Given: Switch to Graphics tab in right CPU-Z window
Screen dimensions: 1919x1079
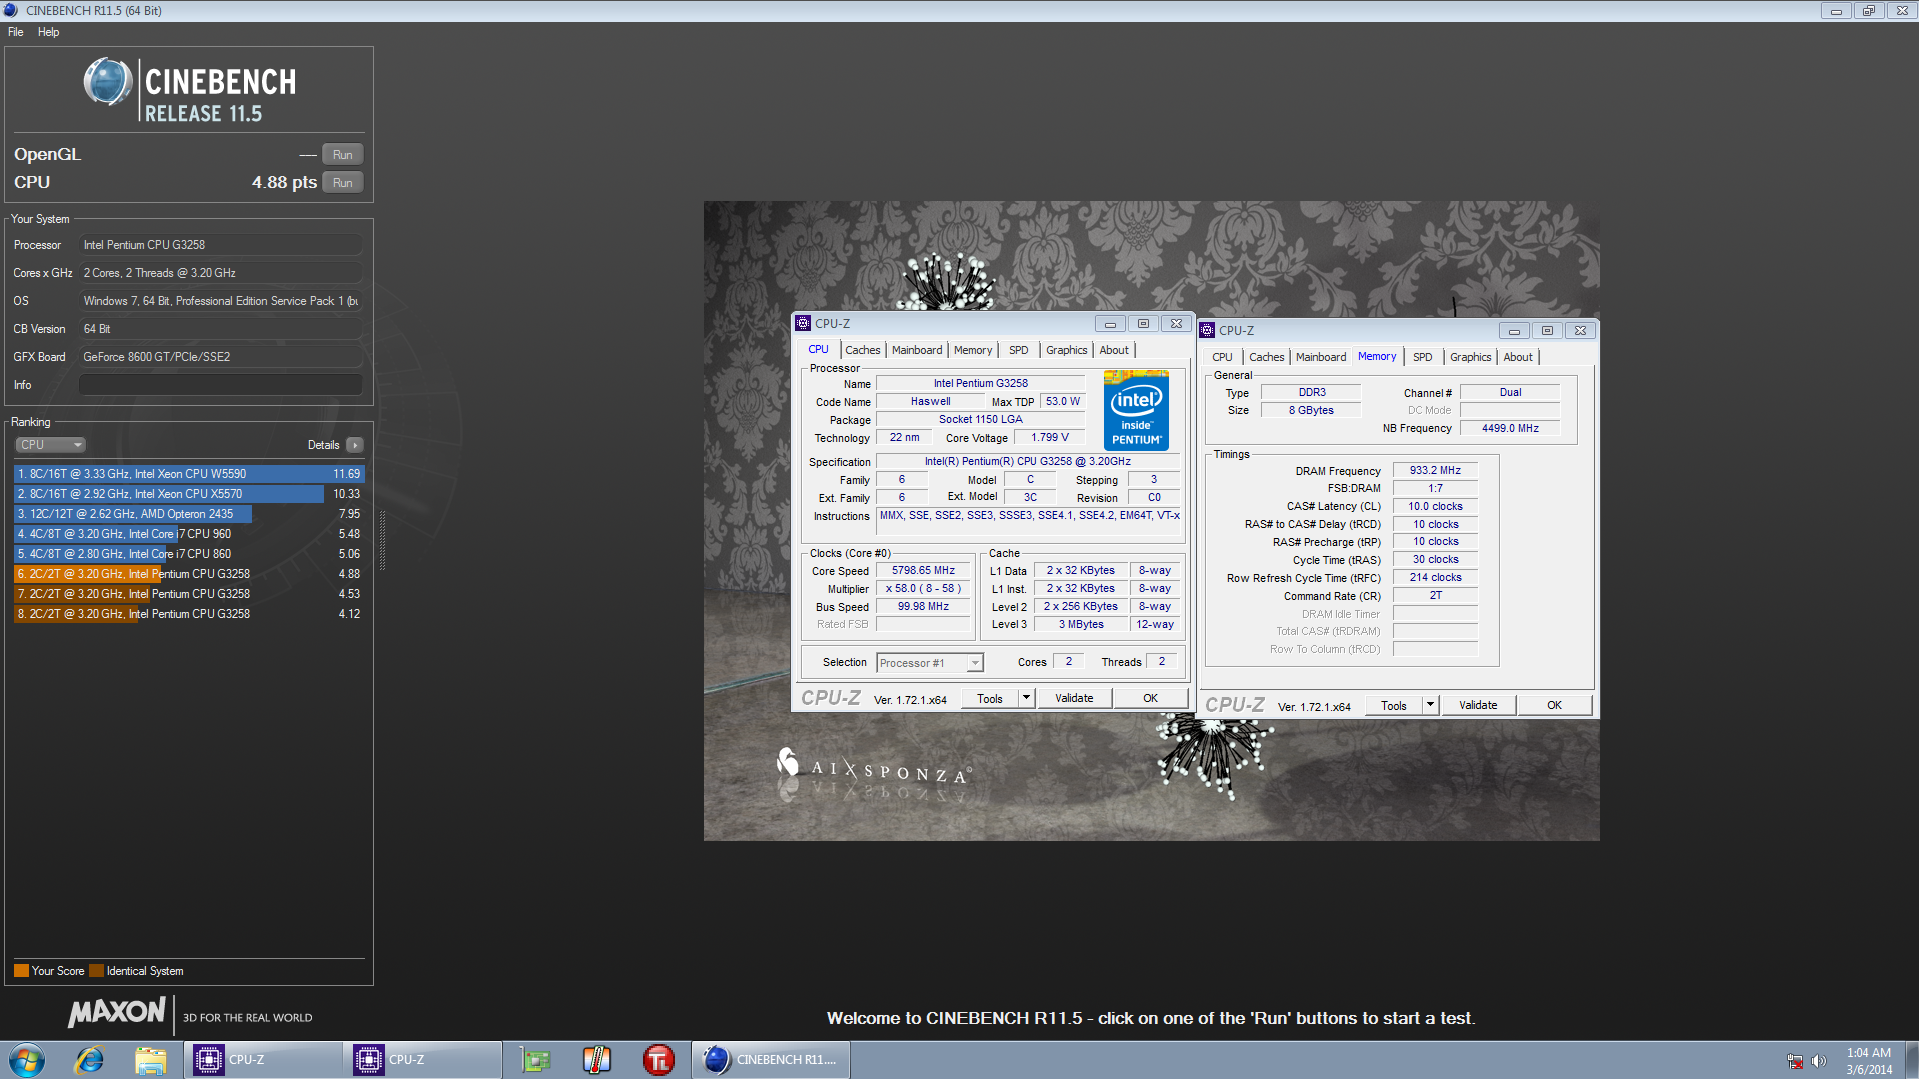Looking at the screenshot, I should [1470, 357].
